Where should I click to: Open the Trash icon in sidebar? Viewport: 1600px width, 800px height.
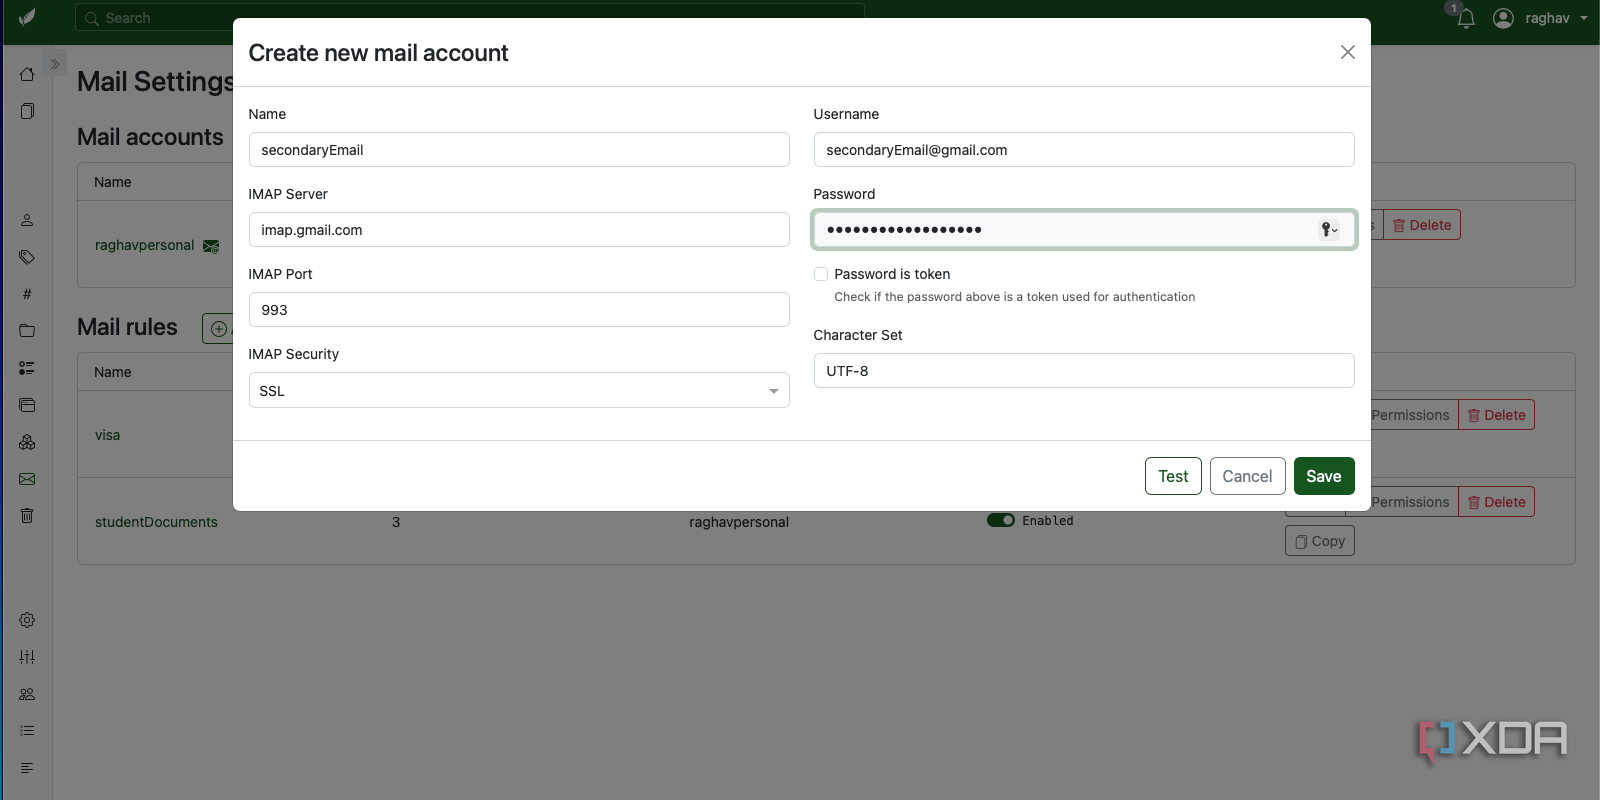click(x=27, y=516)
